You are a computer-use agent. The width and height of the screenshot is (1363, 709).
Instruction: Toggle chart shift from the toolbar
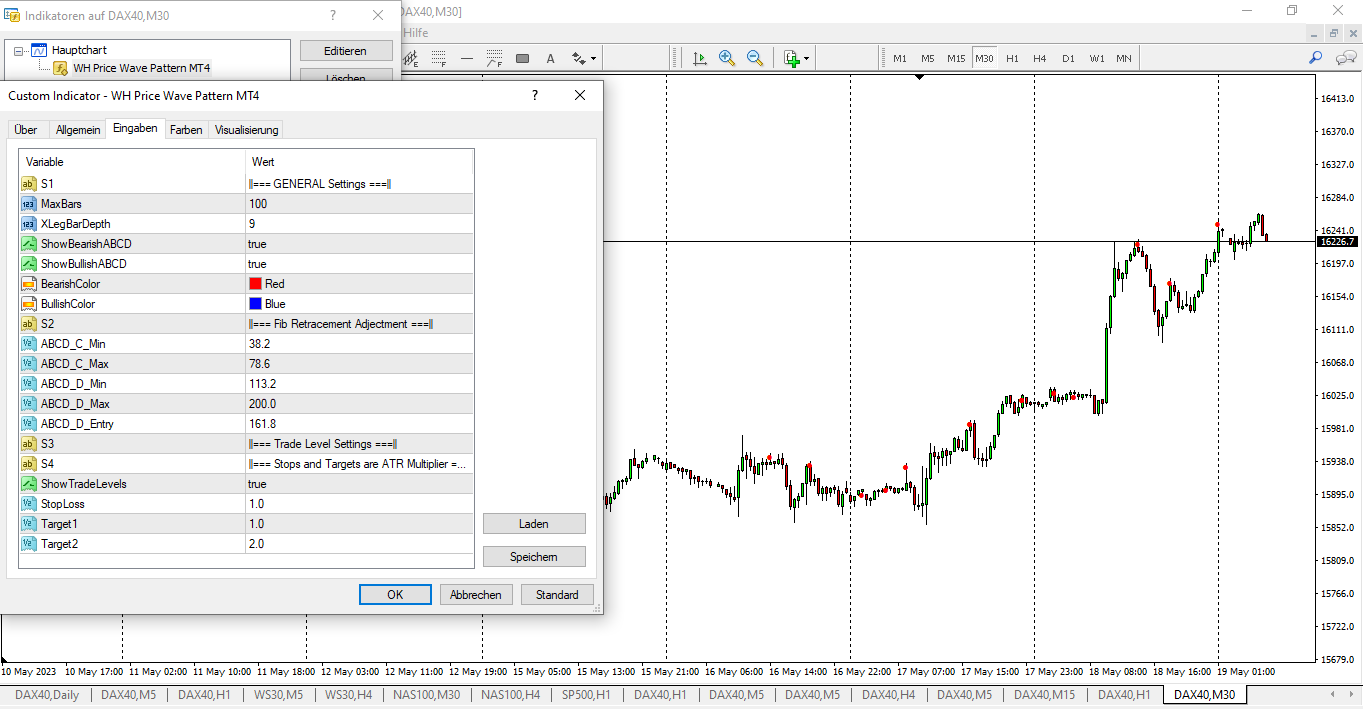click(x=699, y=58)
